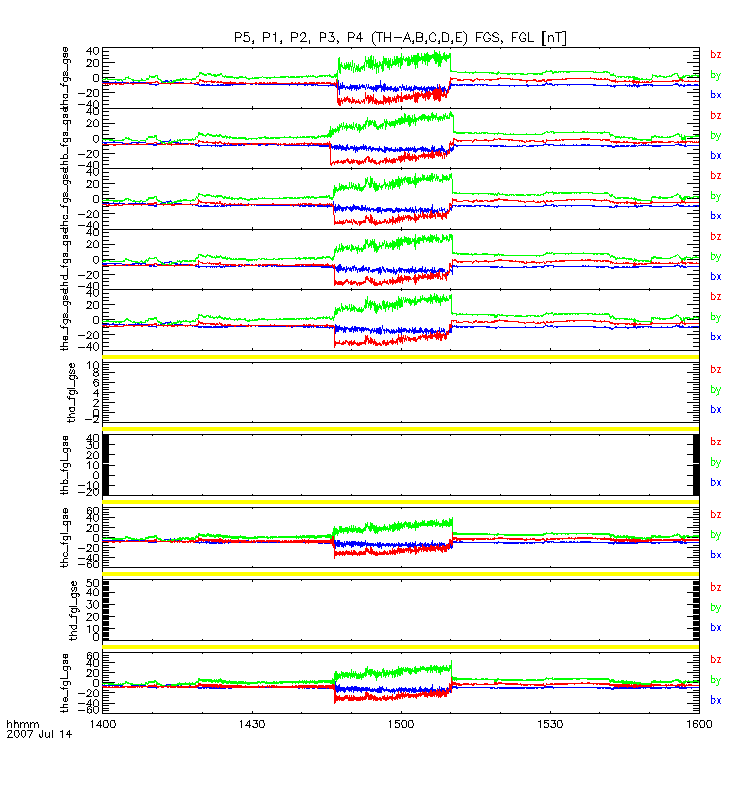Click the bx legend in the thd_fgl_gse panel
Screen dimensions: 750x800
click(715, 628)
